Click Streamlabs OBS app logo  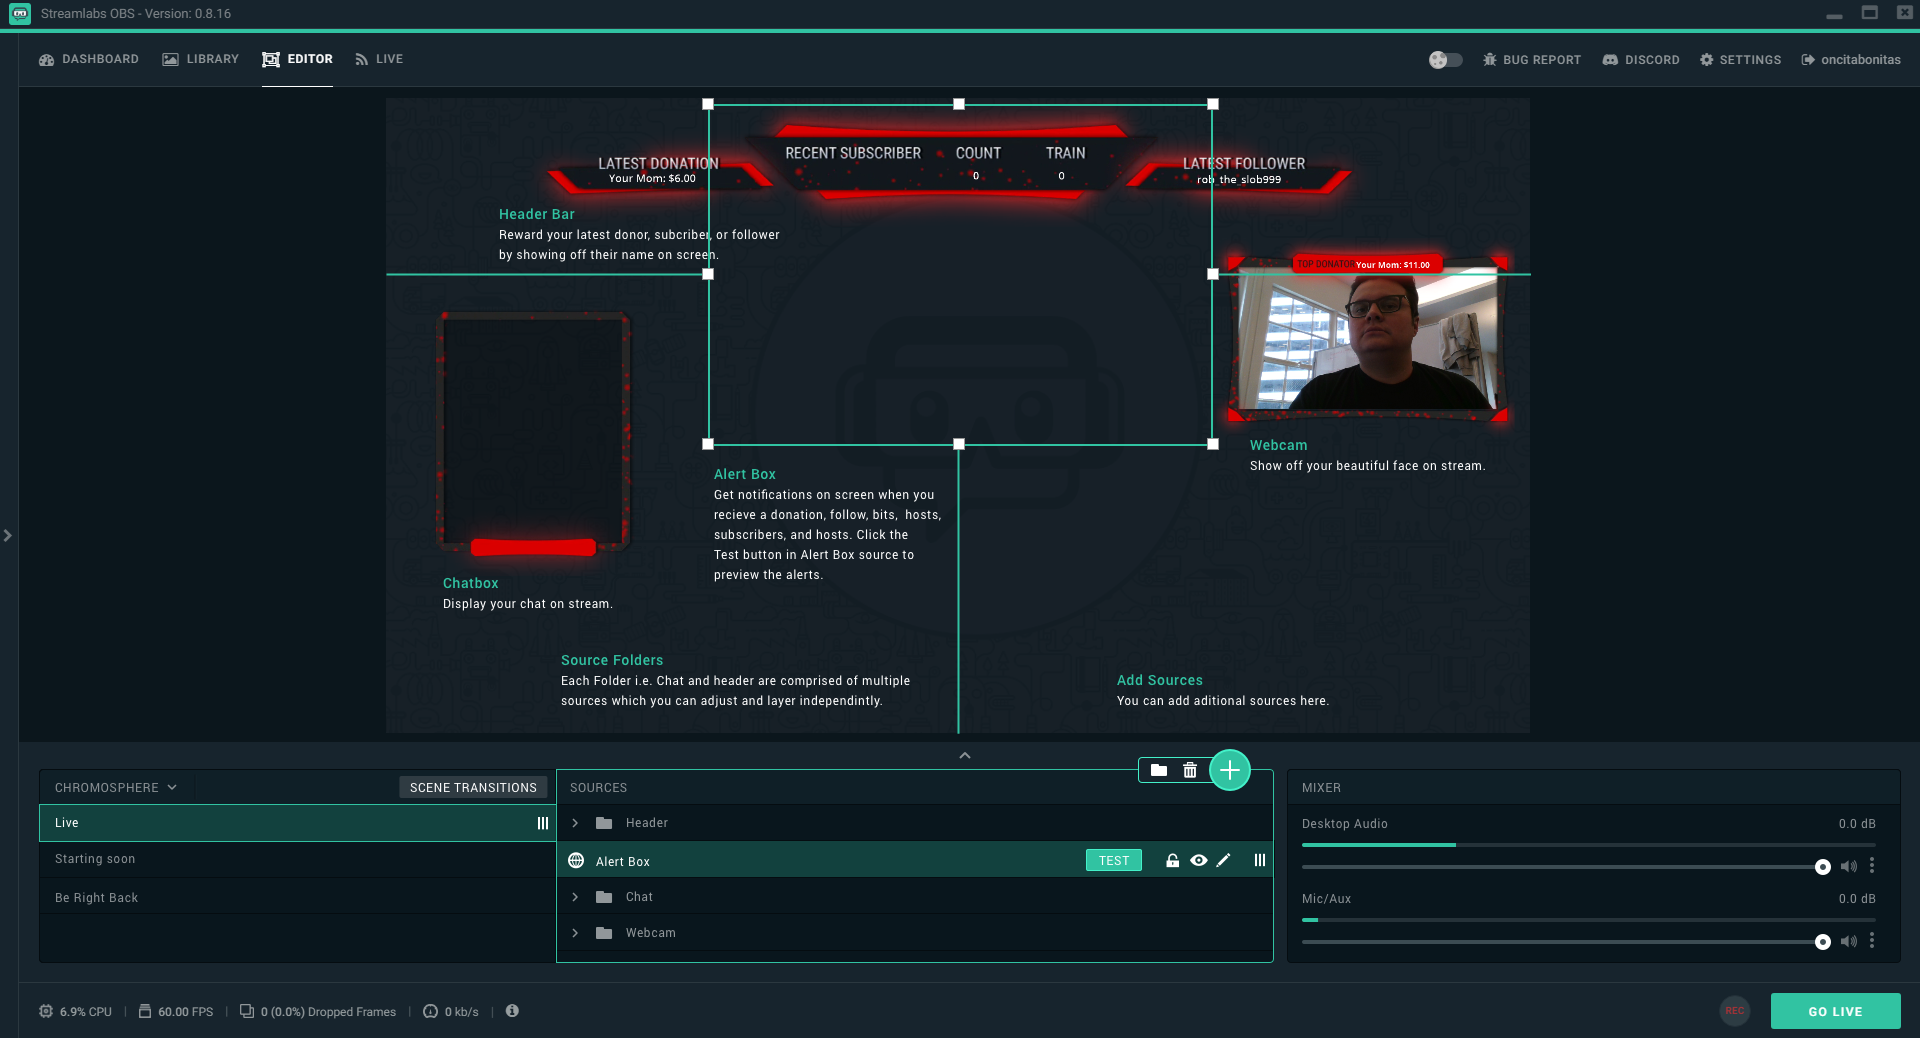point(20,14)
